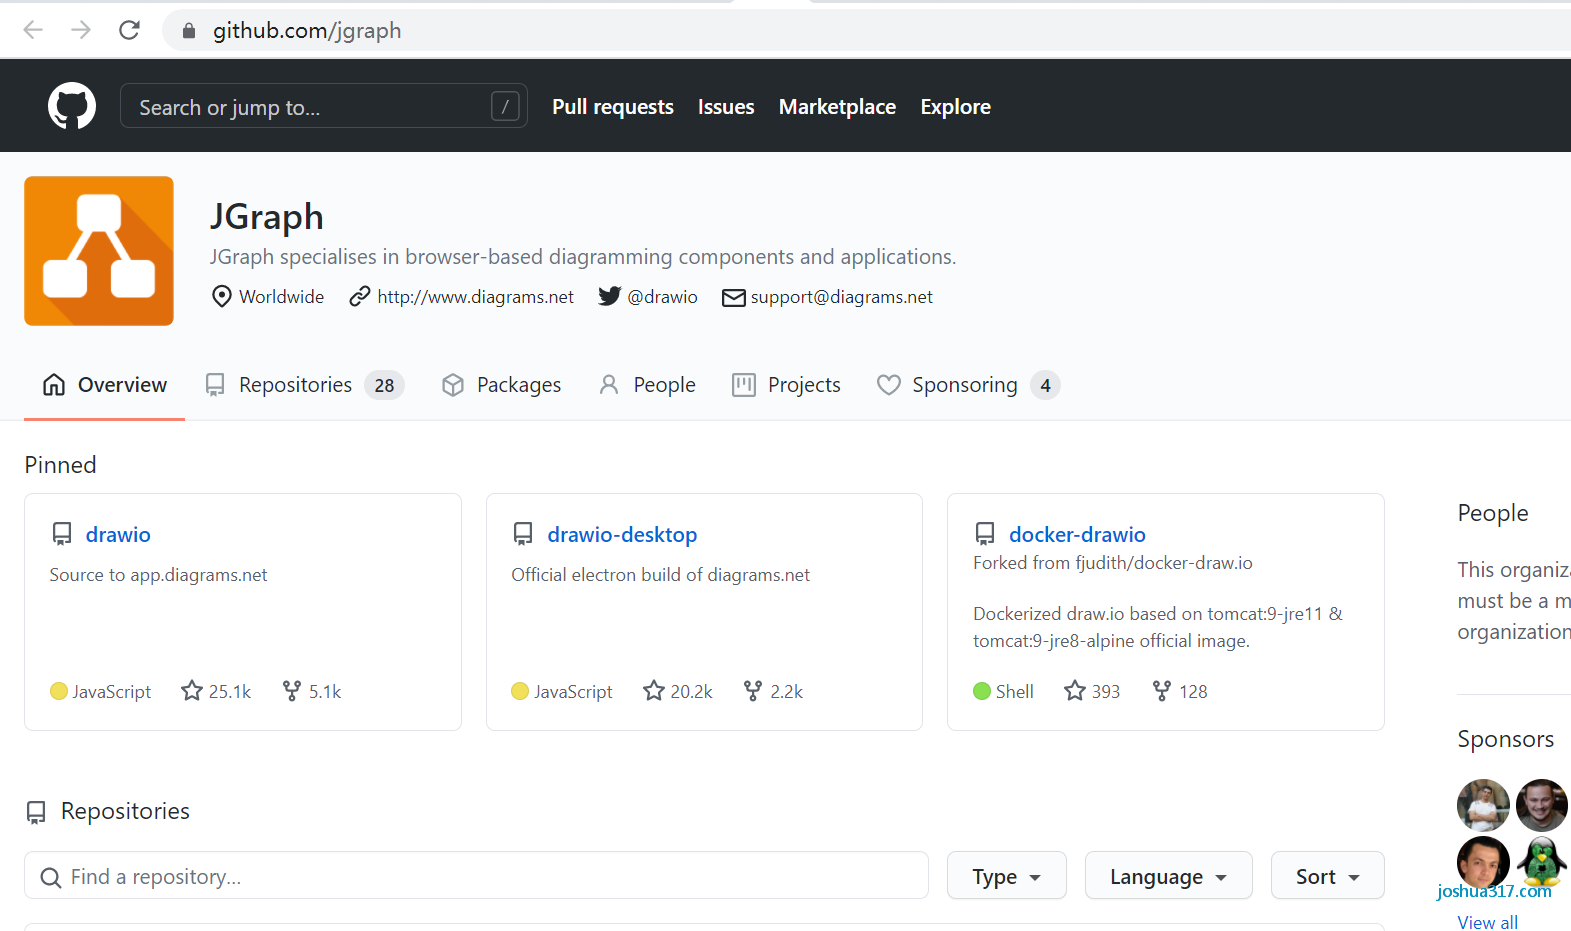Click docker-drawio fork count 128
Image resolution: width=1571 pixels, height=931 pixels.
tap(1180, 691)
